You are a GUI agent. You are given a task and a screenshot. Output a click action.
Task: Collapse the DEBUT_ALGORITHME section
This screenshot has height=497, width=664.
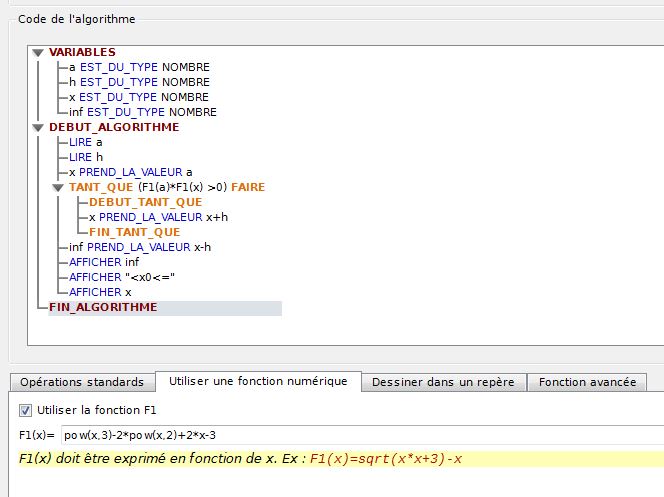point(38,127)
